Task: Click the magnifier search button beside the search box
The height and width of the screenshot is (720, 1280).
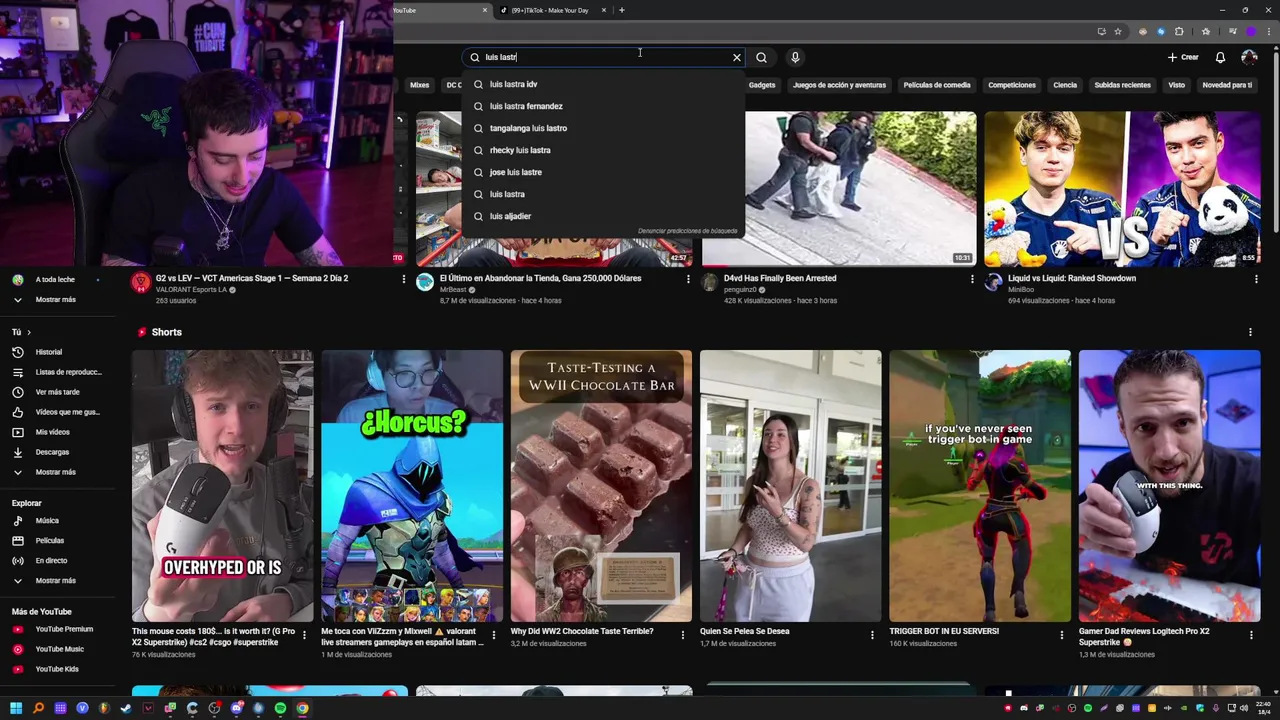Action: coord(761,57)
